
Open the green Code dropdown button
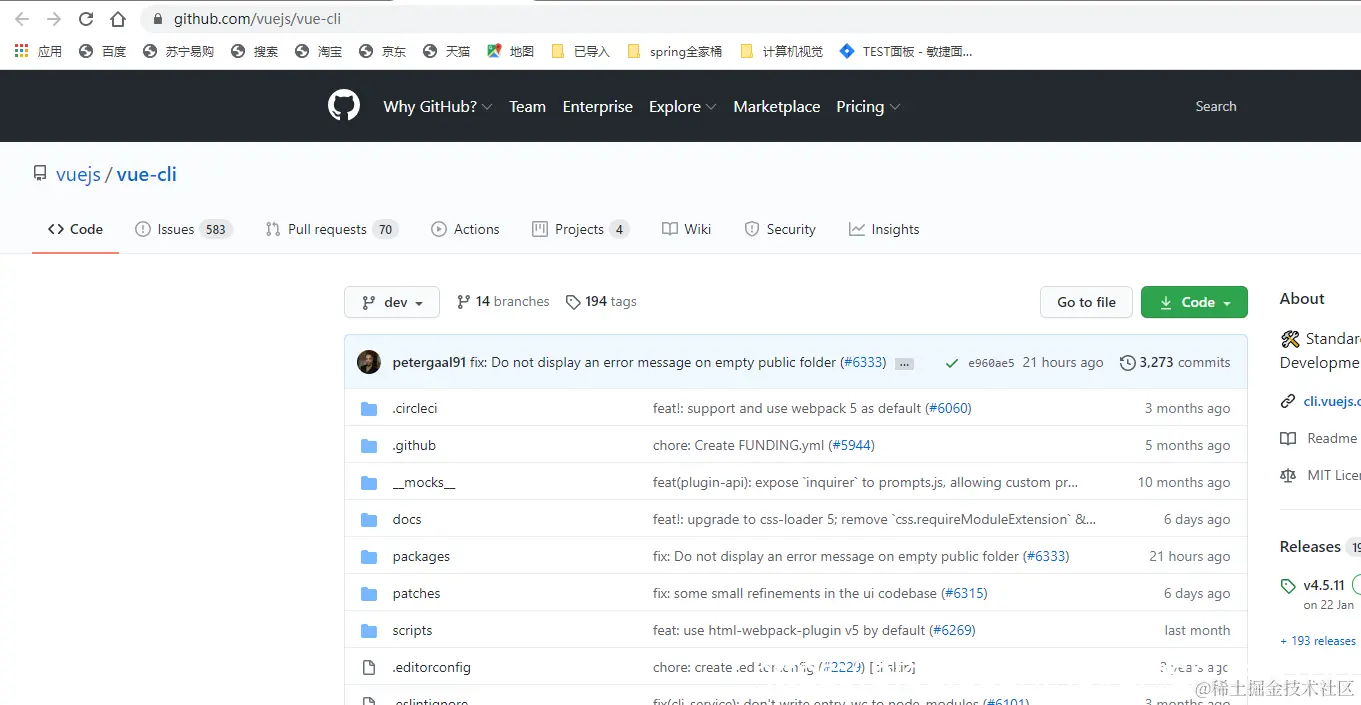tap(1194, 302)
